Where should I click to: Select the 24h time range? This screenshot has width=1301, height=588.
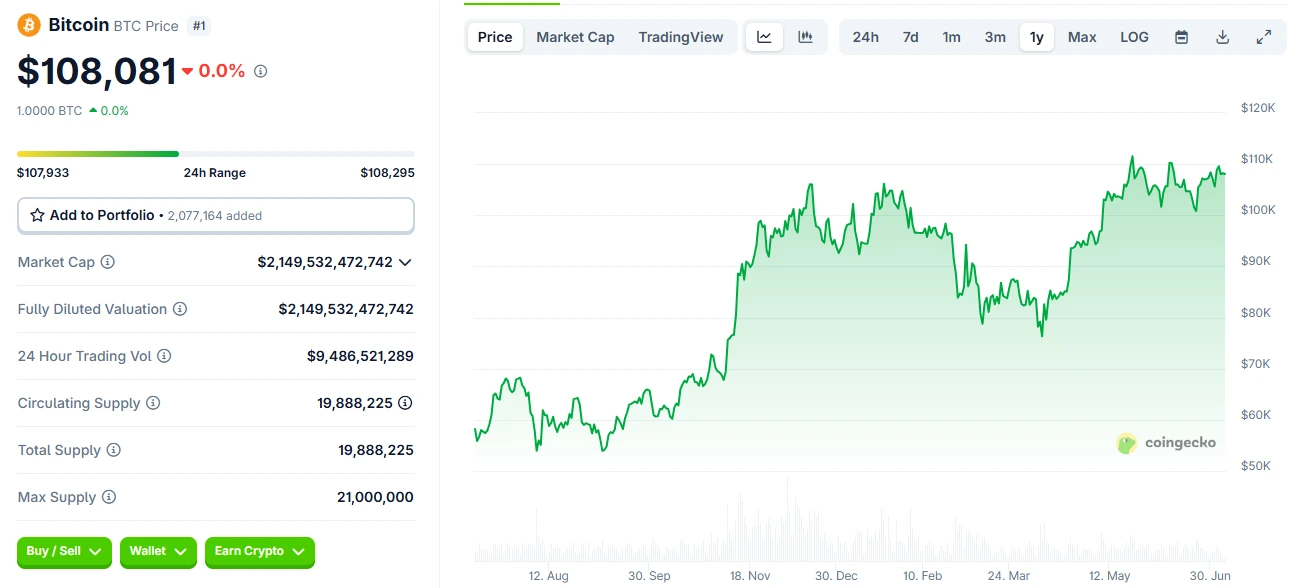(x=866, y=37)
